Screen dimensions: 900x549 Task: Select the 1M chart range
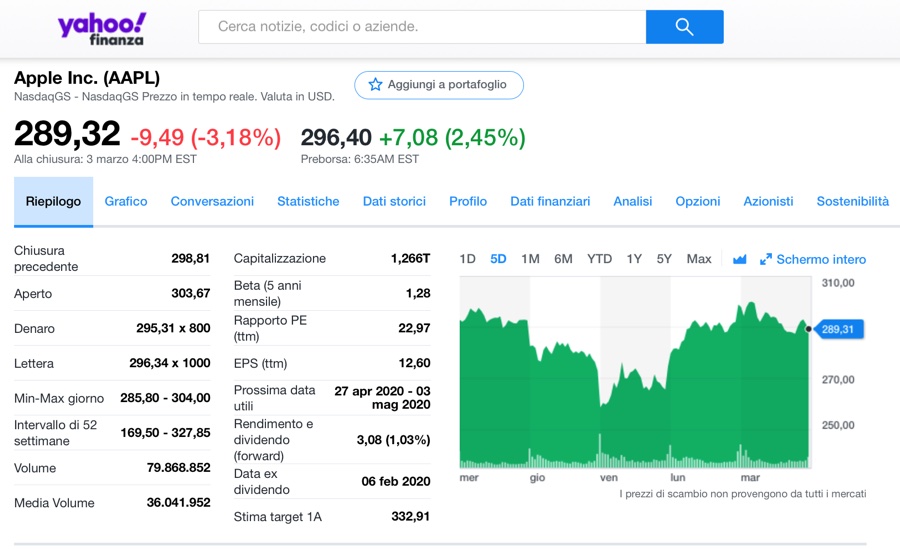click(530, 259)
